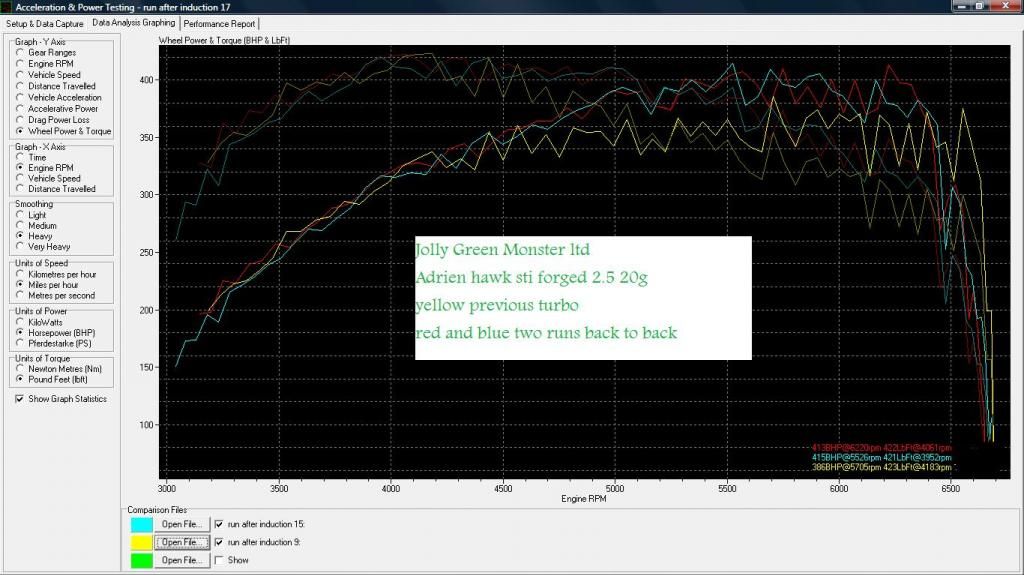Screen dimensions: 1024x575
Task: Uncheck the run after induction 15 comparison
Action: (220, 524)
